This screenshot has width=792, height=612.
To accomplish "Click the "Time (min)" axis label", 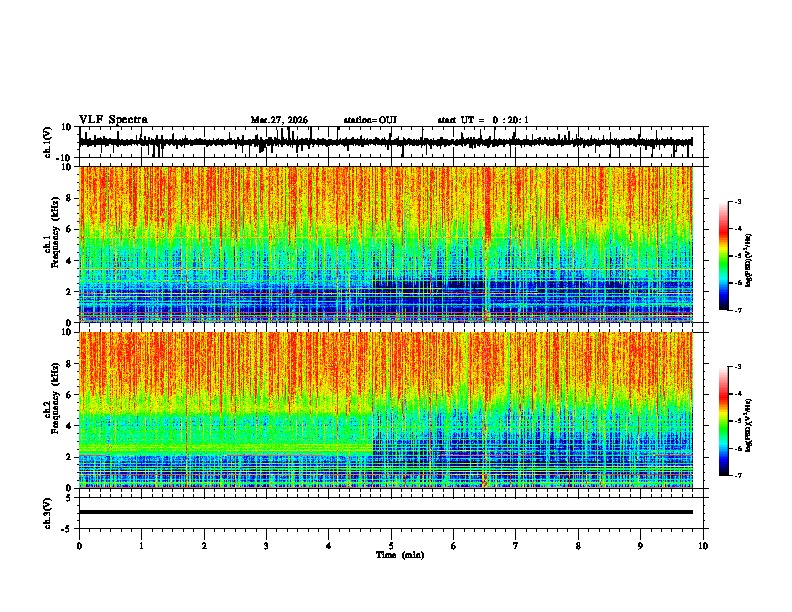I will (x=400, y=555).
